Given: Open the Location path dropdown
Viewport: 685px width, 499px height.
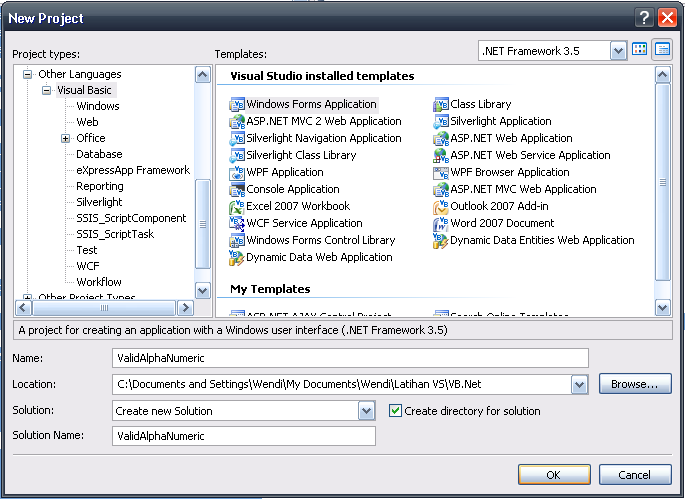Looking at the screenshot, I should coord(579,385).
